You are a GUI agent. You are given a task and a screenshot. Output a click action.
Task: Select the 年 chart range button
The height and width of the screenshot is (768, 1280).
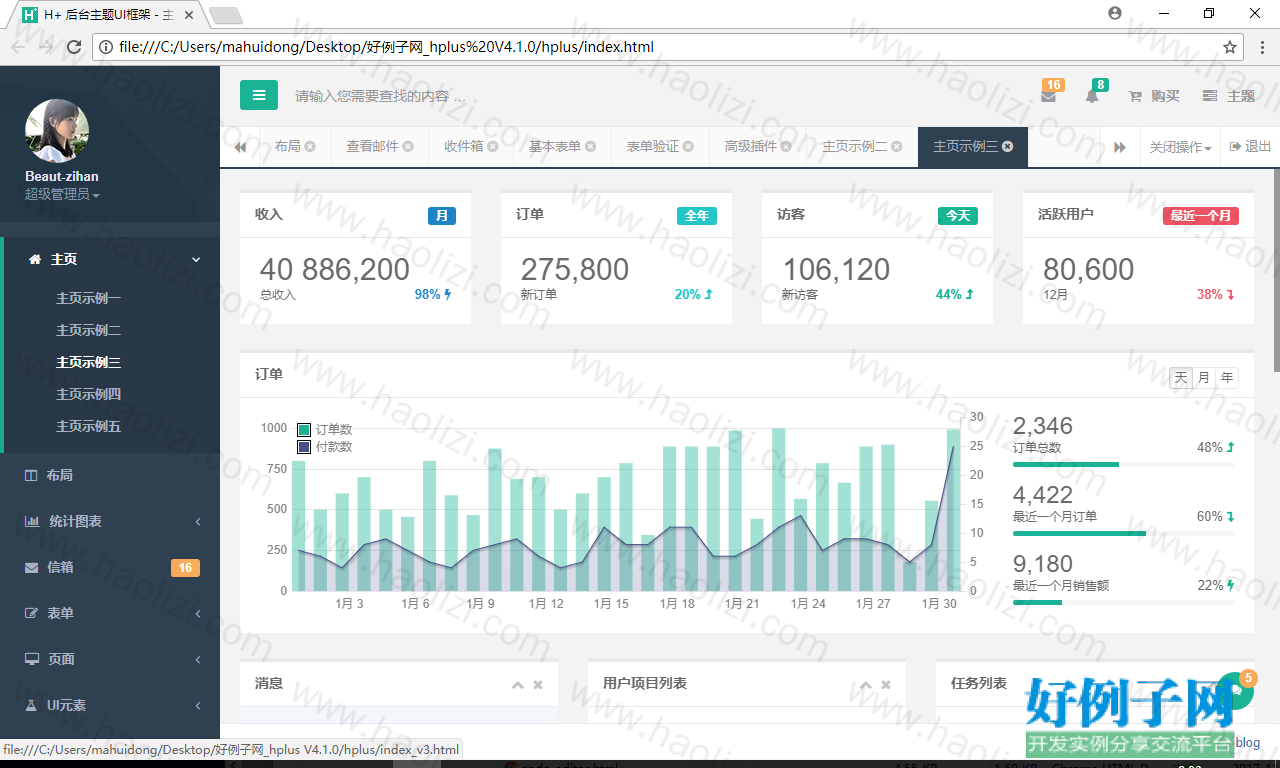pos(1227,378)
